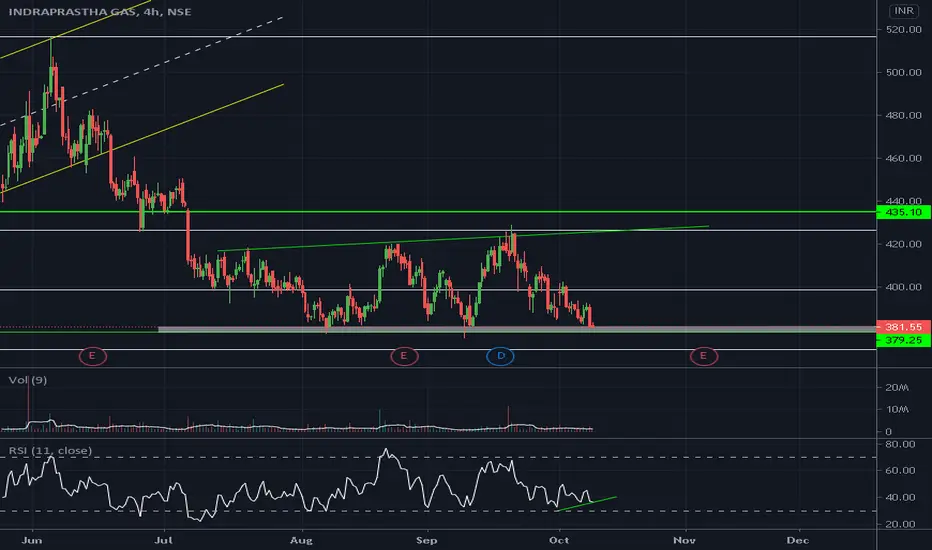Select the green RSI divergence trendline
Image resolution: width=932 pixels, height=550 pixels.
(x=585, y=504)
